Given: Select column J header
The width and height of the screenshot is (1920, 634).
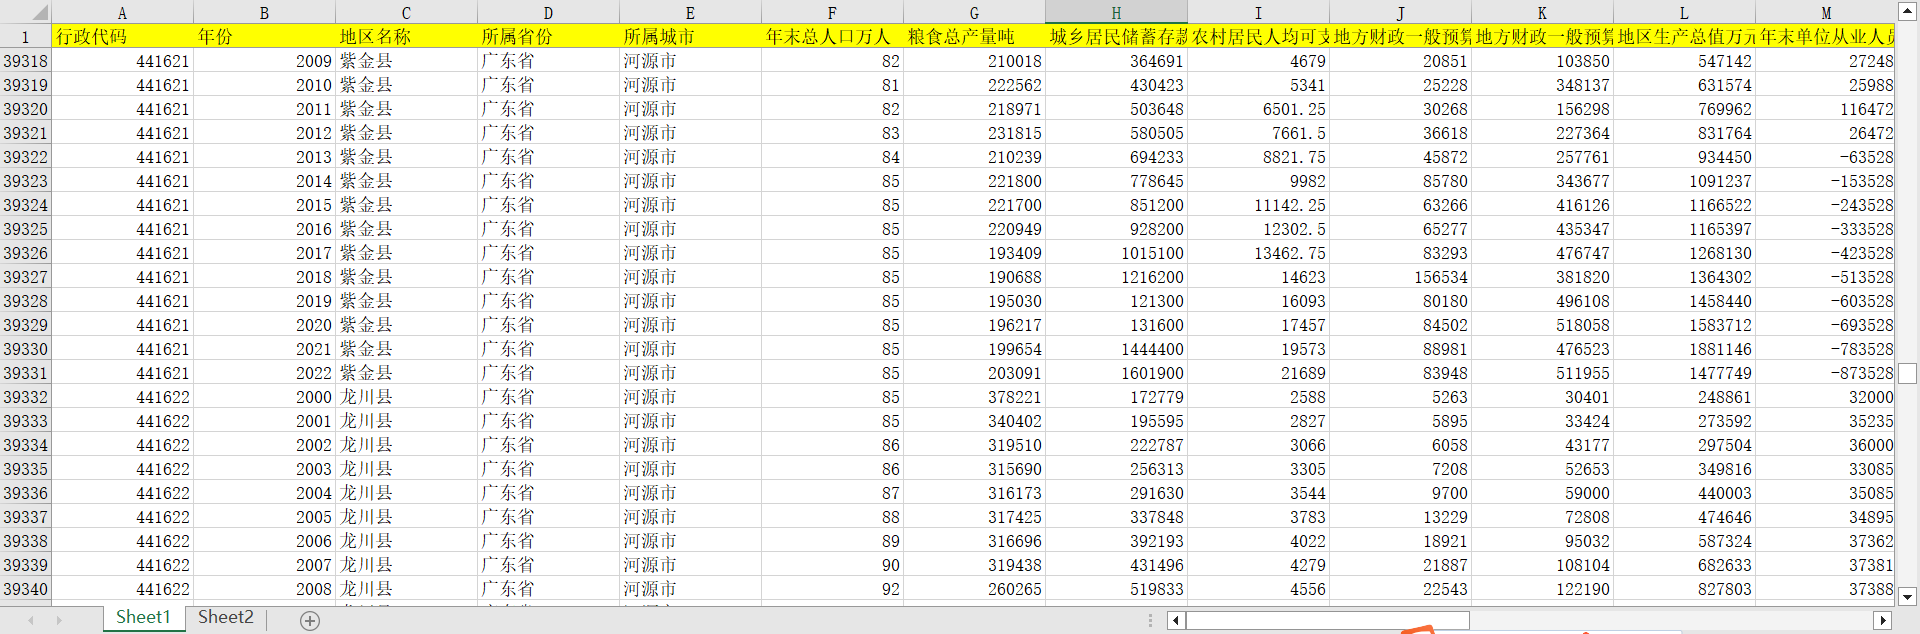Looking at the screenshot, I should click(1400, 12).
